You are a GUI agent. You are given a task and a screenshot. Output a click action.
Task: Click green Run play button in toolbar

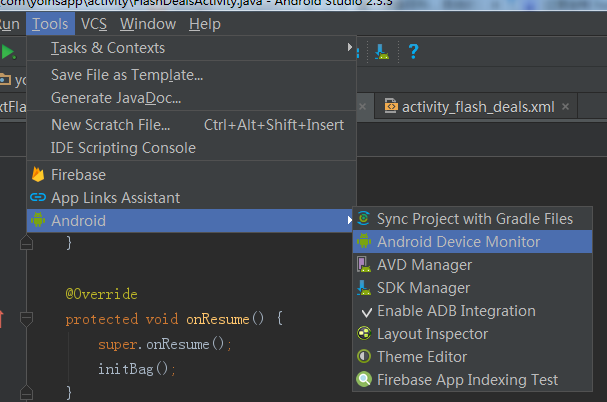[8, 52]
